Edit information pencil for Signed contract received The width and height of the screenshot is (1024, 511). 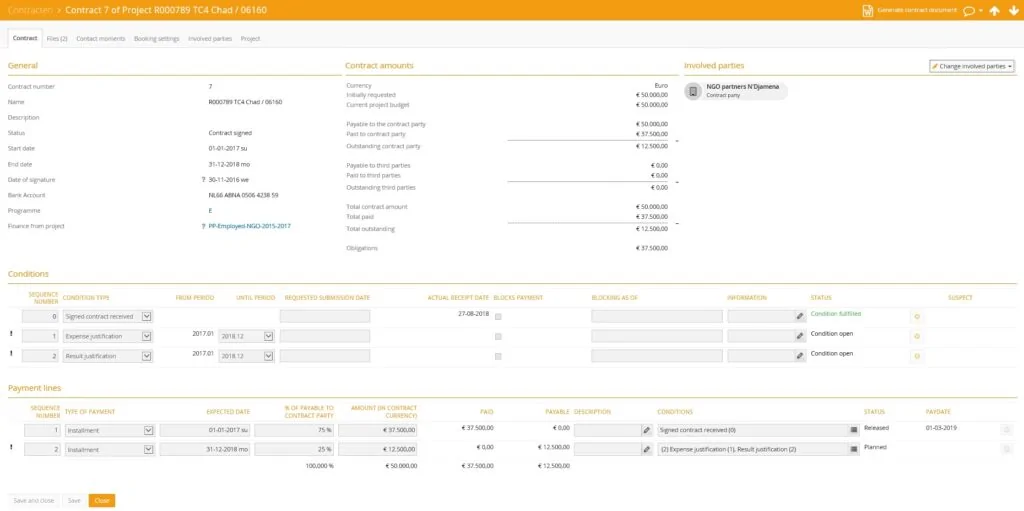click(800, 316)
